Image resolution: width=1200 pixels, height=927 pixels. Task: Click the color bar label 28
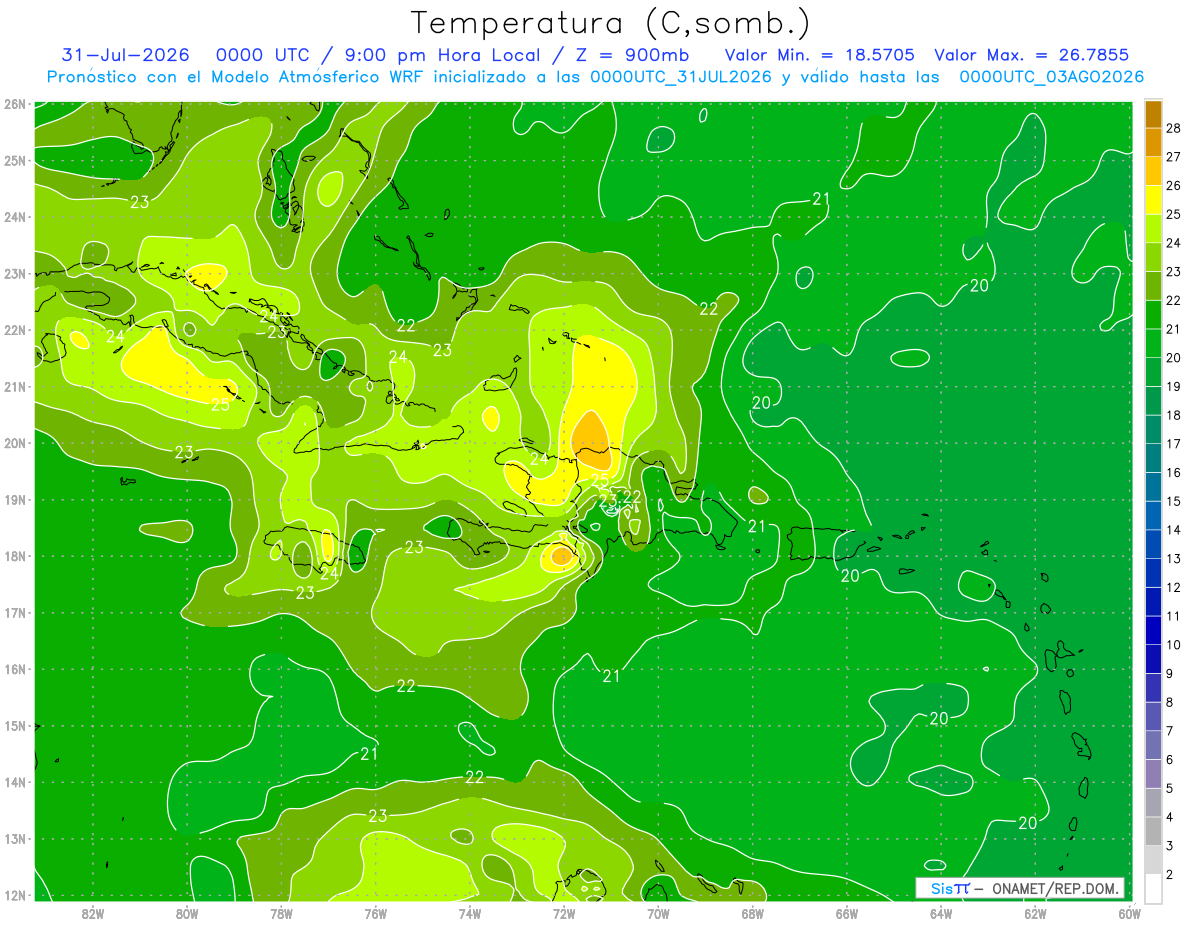click(1173, 127)
